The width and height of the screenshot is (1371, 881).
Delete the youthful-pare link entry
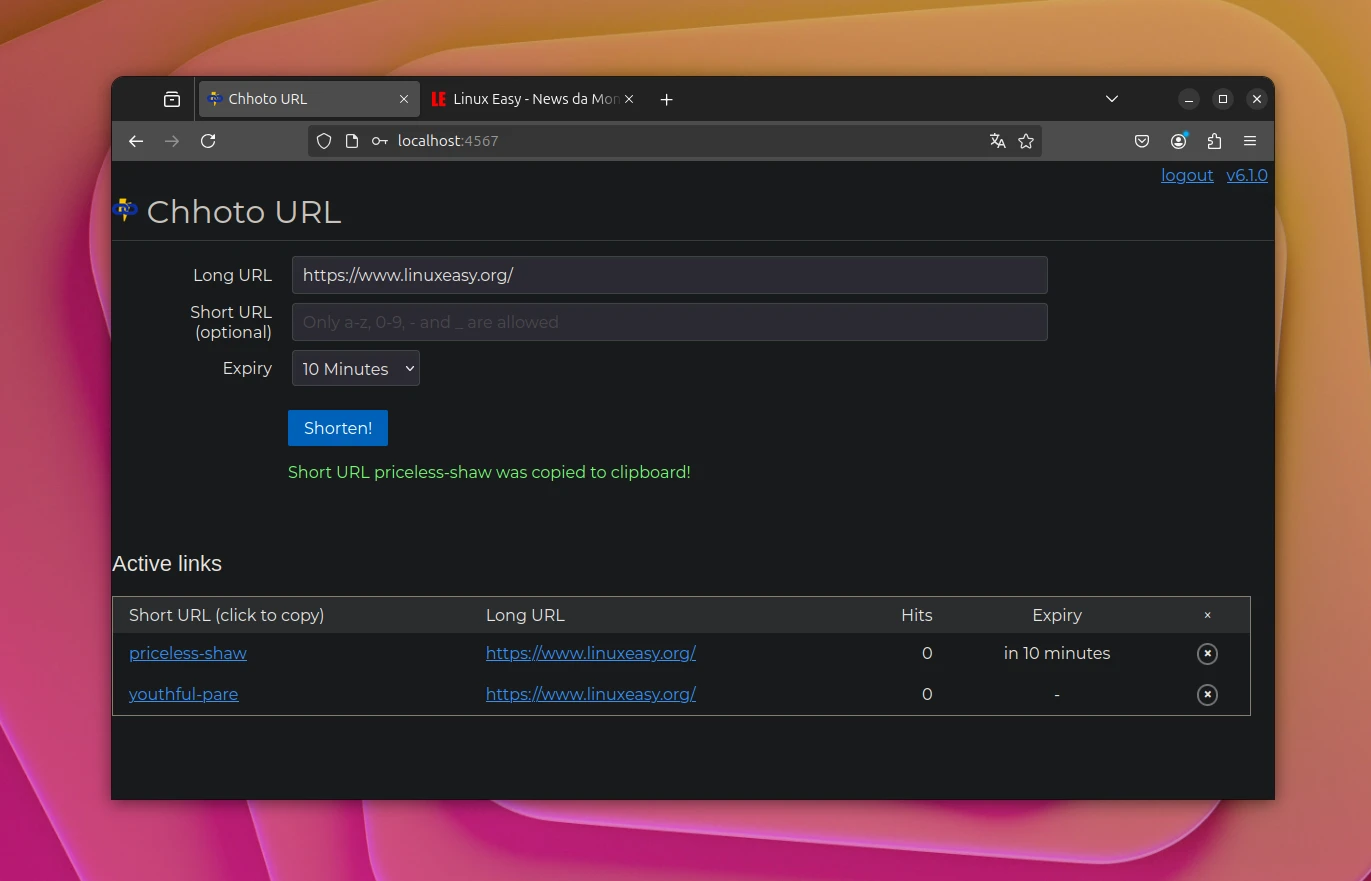1207,695
